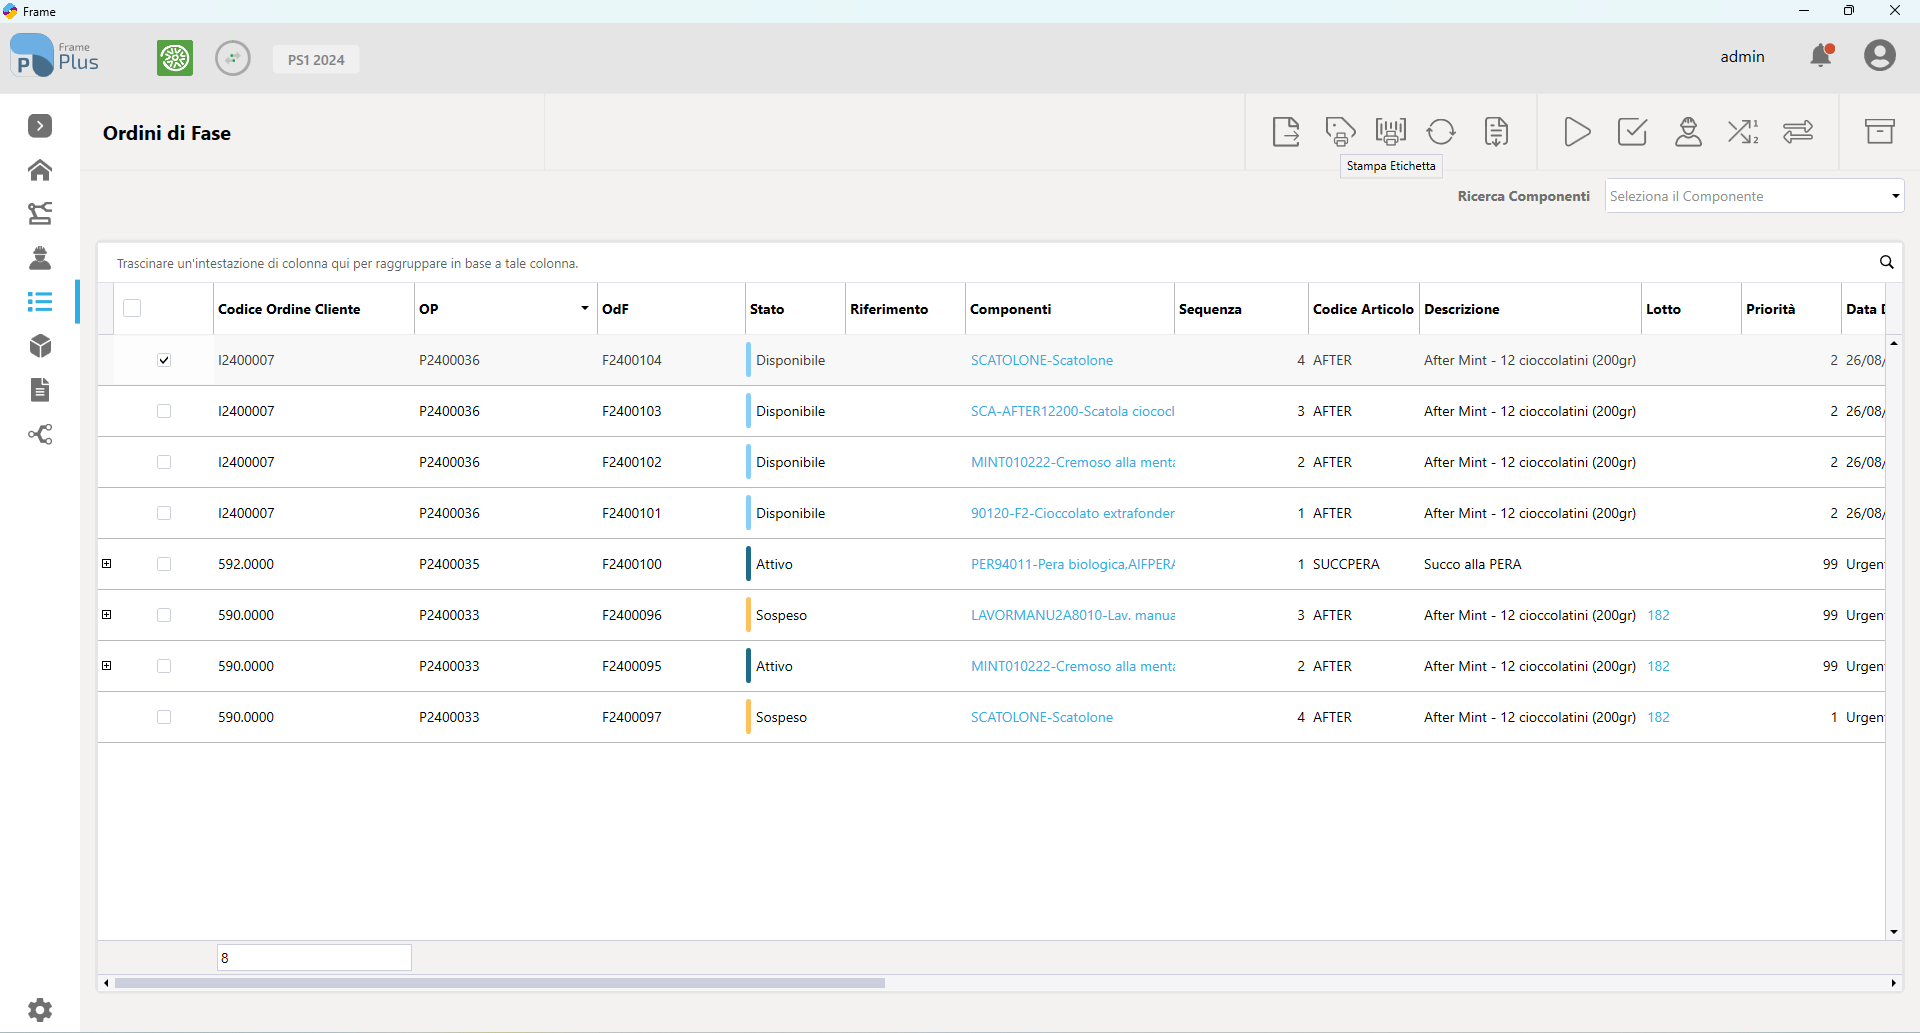Expand the row for order F2400096

pos(107,615)
